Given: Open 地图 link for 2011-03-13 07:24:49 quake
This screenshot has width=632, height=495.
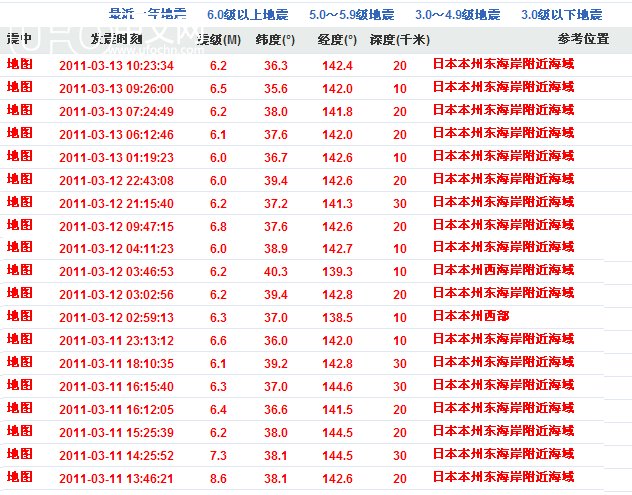Looking at the screenshot, I should pos(20,110).
